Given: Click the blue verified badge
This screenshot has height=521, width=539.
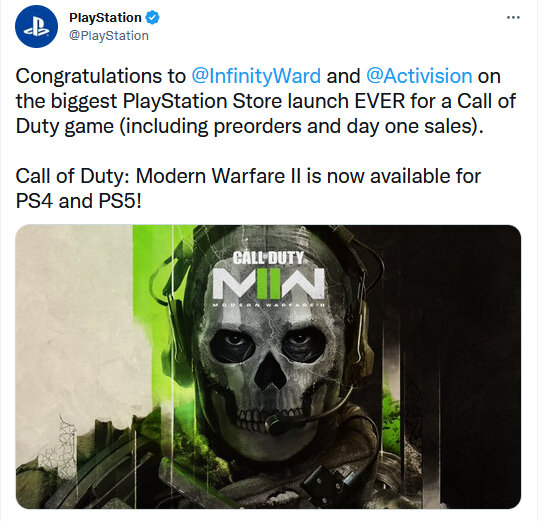Looking at the screenshot, I should pyautogui.click(x=152, y=18).
